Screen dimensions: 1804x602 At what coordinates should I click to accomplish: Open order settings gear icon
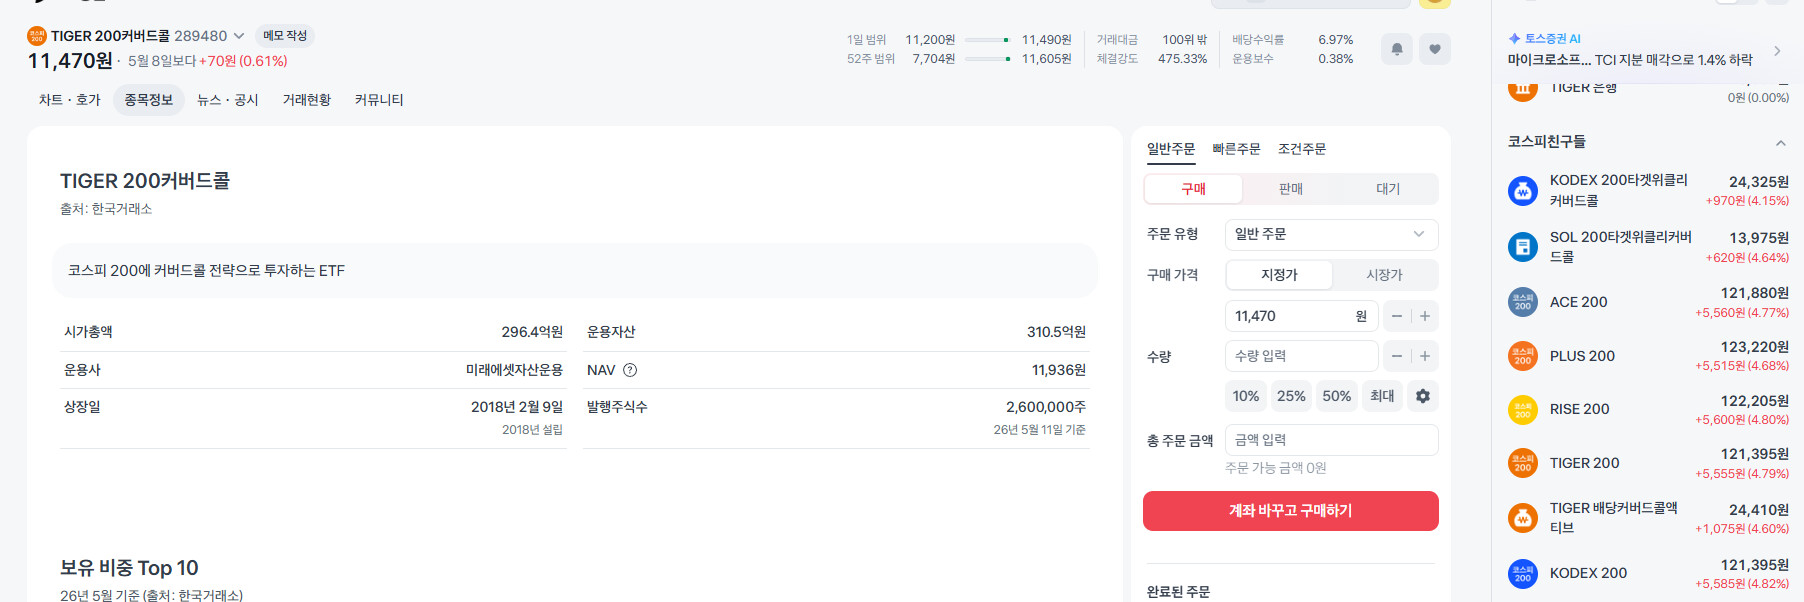[x=1423, y=396]
